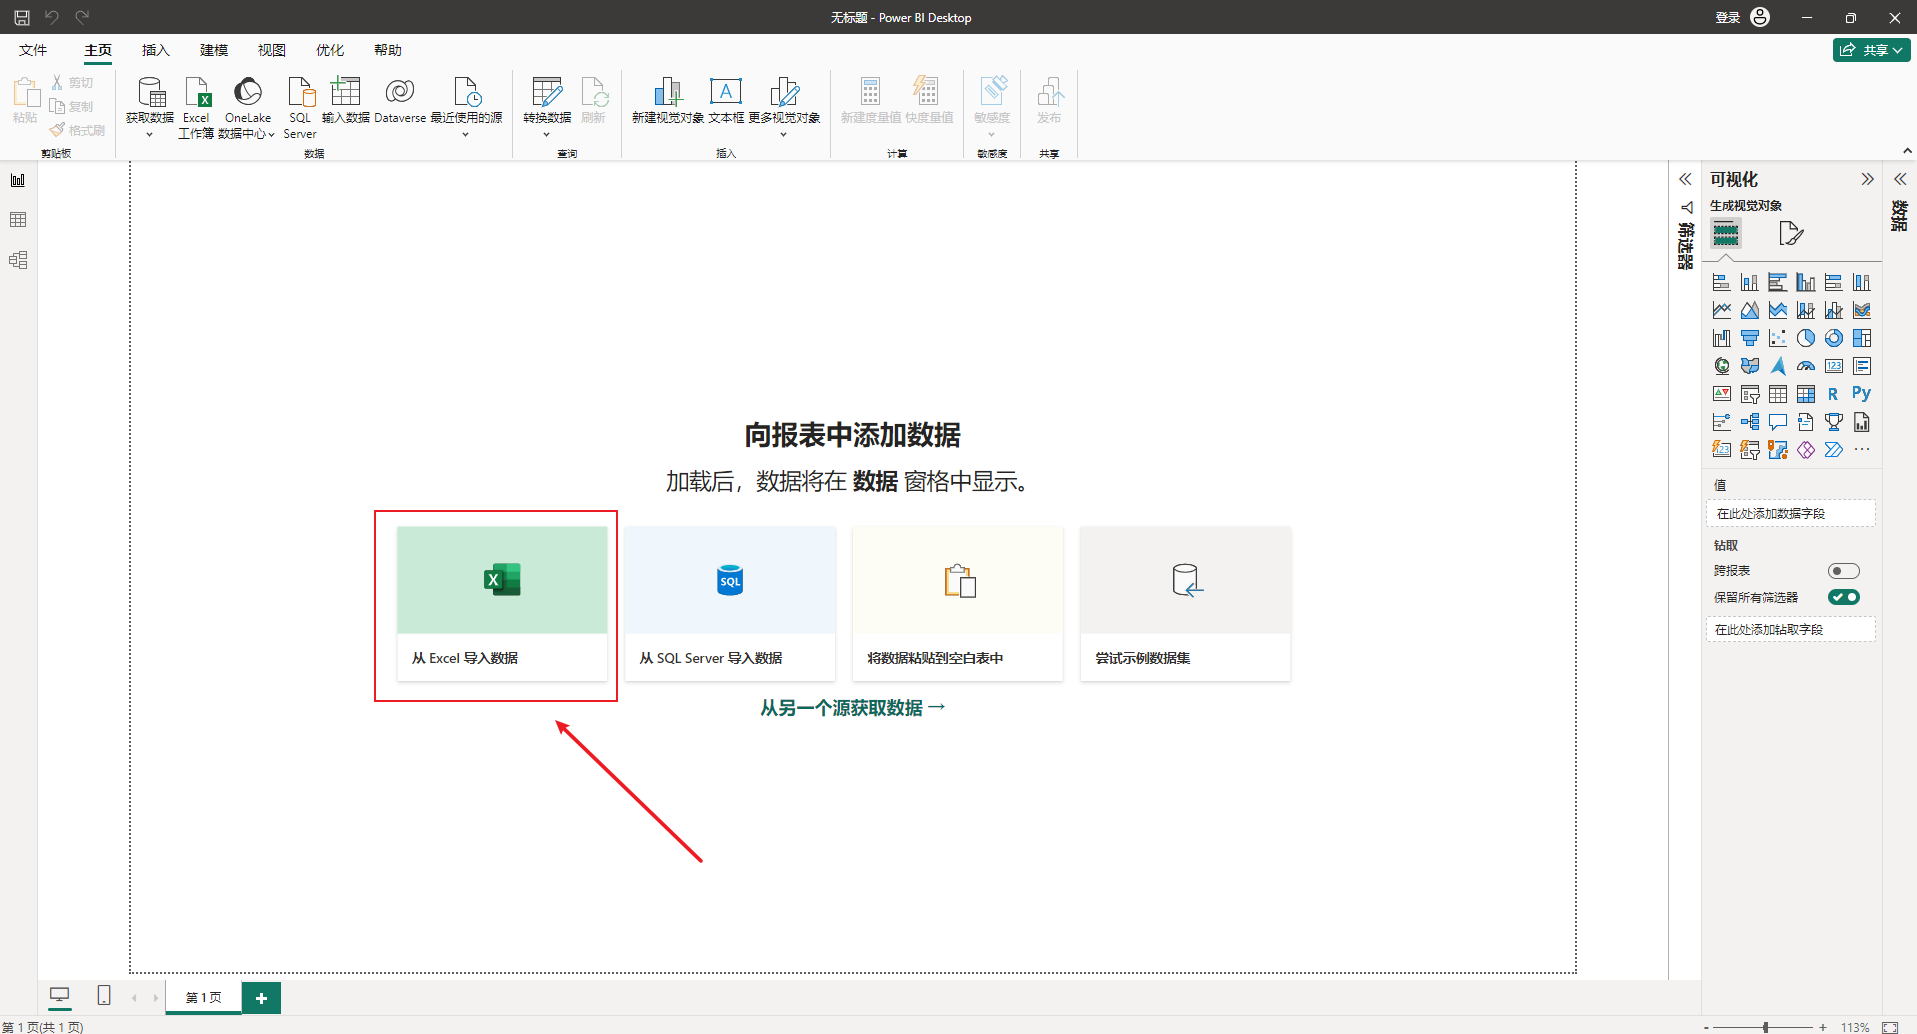Switch to the 视图 ribbon tab
Image resolution: width=1917 pixels, height=1034 pixels.
272,50
